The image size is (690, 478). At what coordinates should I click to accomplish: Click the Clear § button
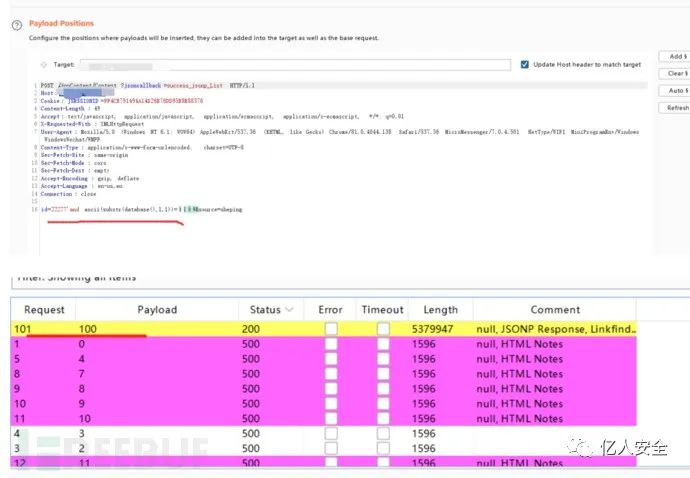click(x=676, y=74)
